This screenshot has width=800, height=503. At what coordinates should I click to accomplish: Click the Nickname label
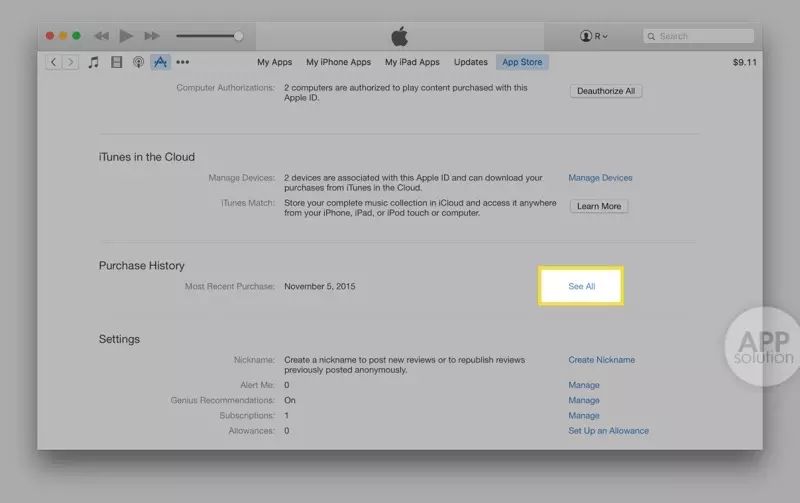[x=254, y=360]
